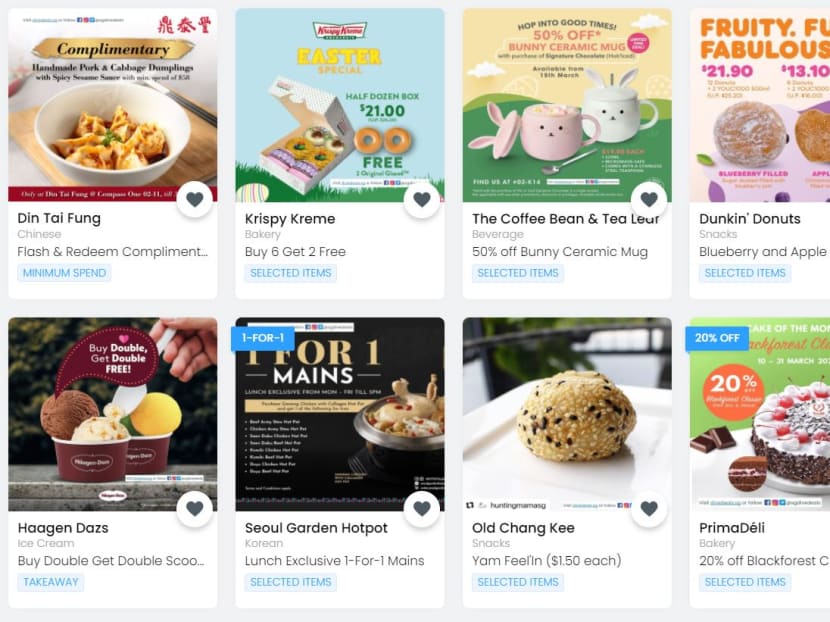The height and width of the screenshot is (622, 830).
Task: Like the Haagen Dazs deal
Action: click(x=195, y=509)
